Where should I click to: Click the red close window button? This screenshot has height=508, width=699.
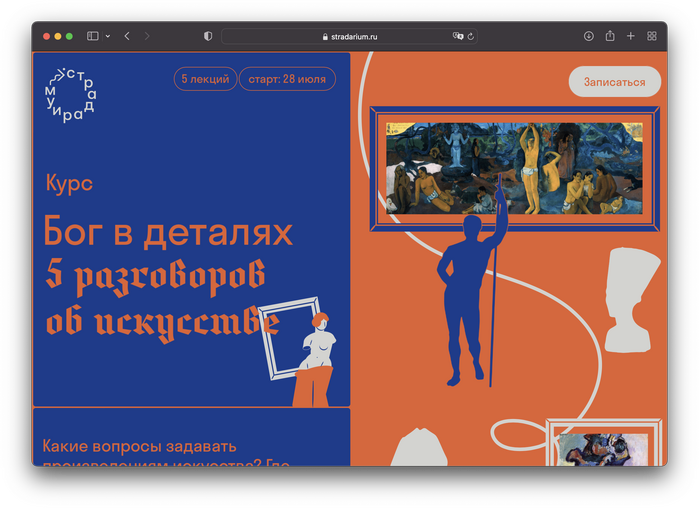(x=46, y=36)
